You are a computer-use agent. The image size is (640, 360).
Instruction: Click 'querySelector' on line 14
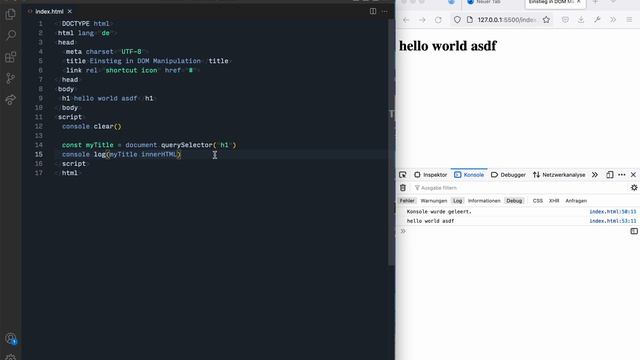[x=187, y=145]
